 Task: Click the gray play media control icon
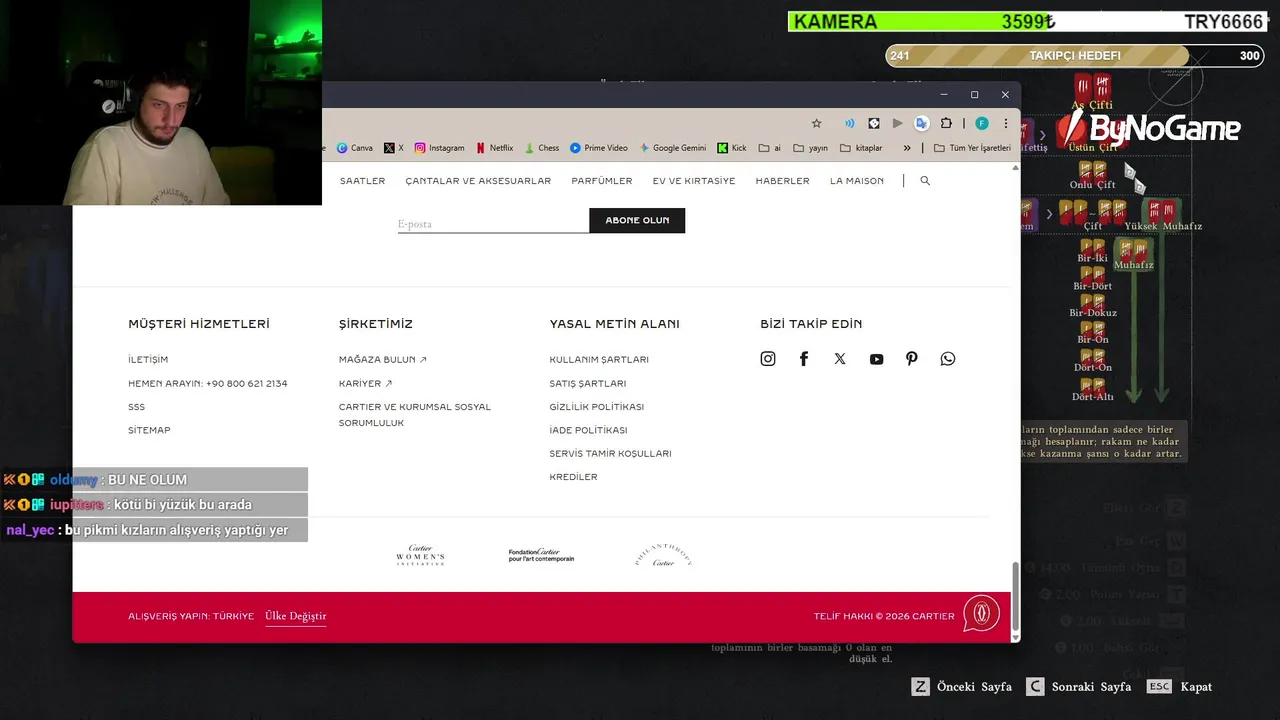coord(897,123)
